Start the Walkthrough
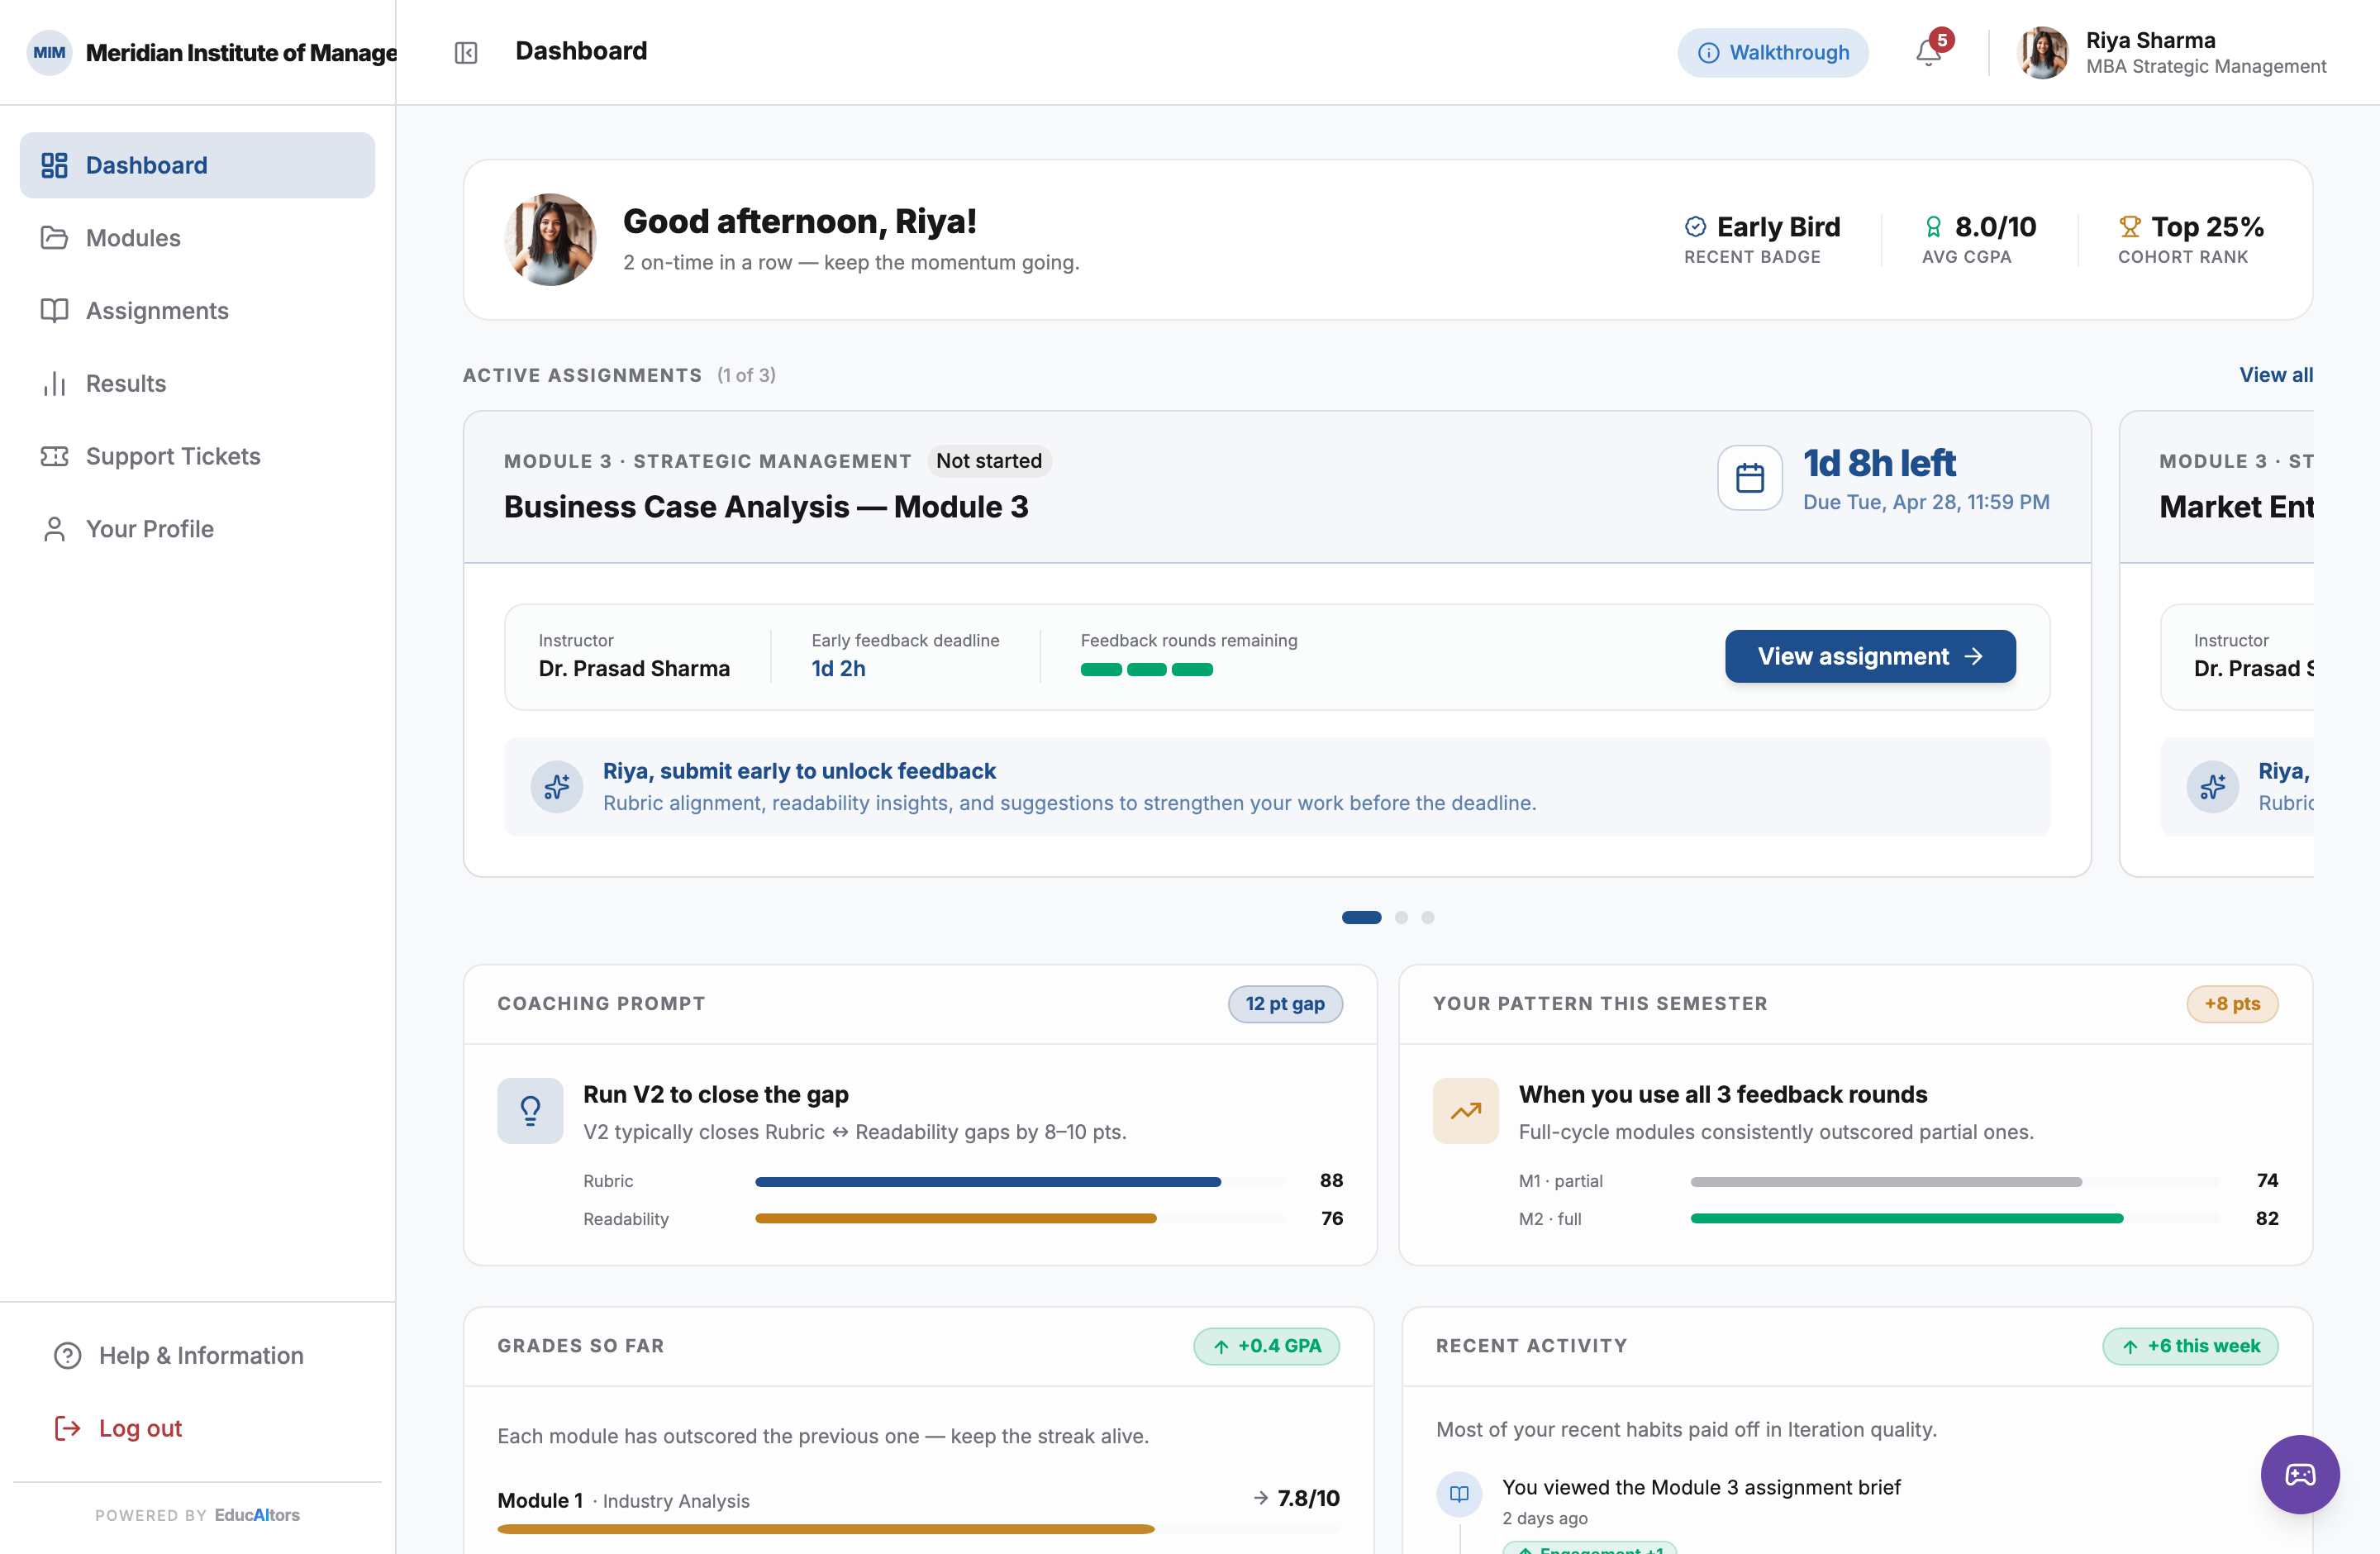Image resolution: width=2380 pixels, height=1554 pixels. click(x=1772, y=53)
